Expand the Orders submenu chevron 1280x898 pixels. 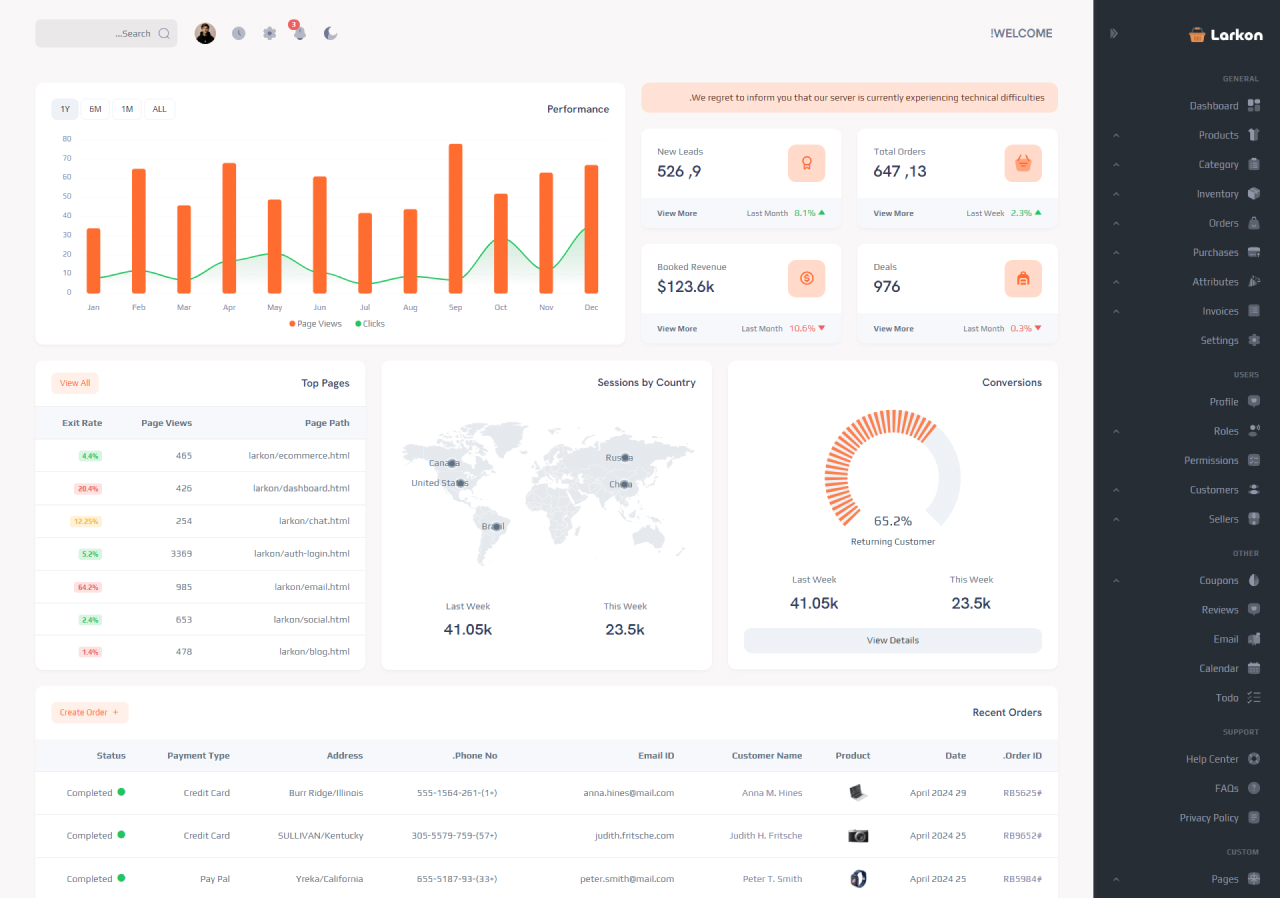pos(1116,223)
